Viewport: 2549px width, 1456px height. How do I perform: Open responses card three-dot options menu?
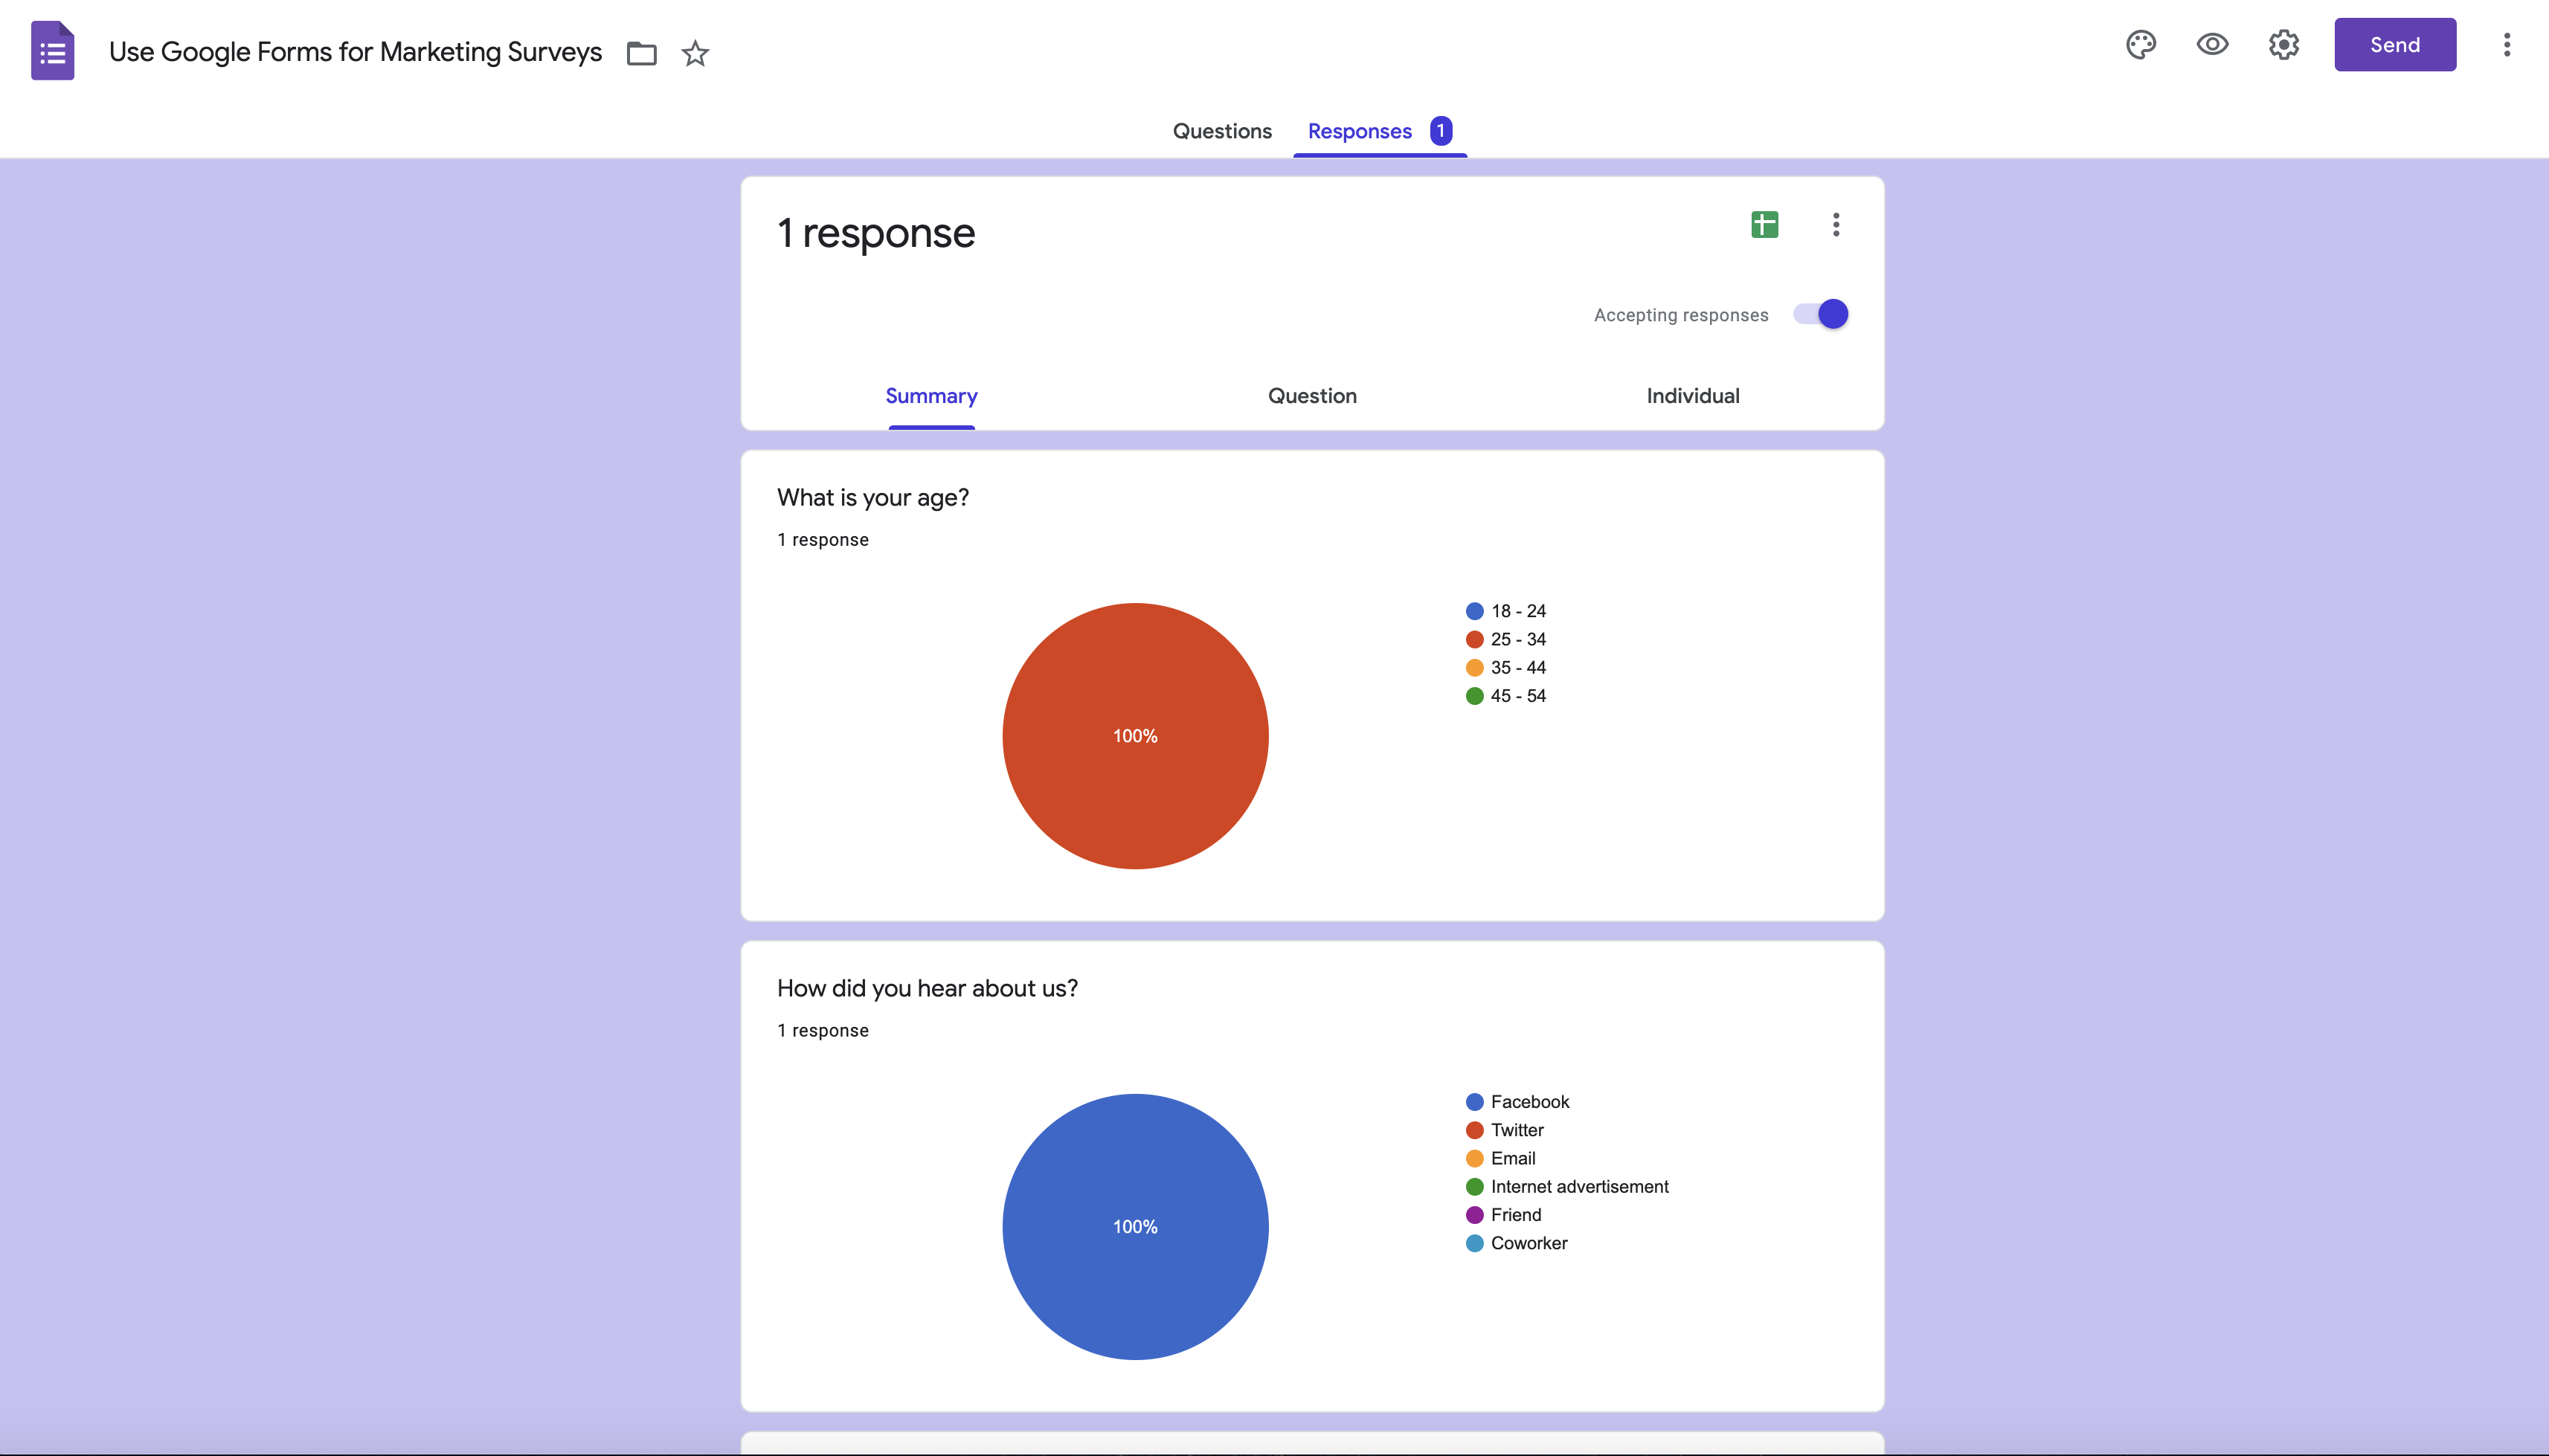(1835, 225)
